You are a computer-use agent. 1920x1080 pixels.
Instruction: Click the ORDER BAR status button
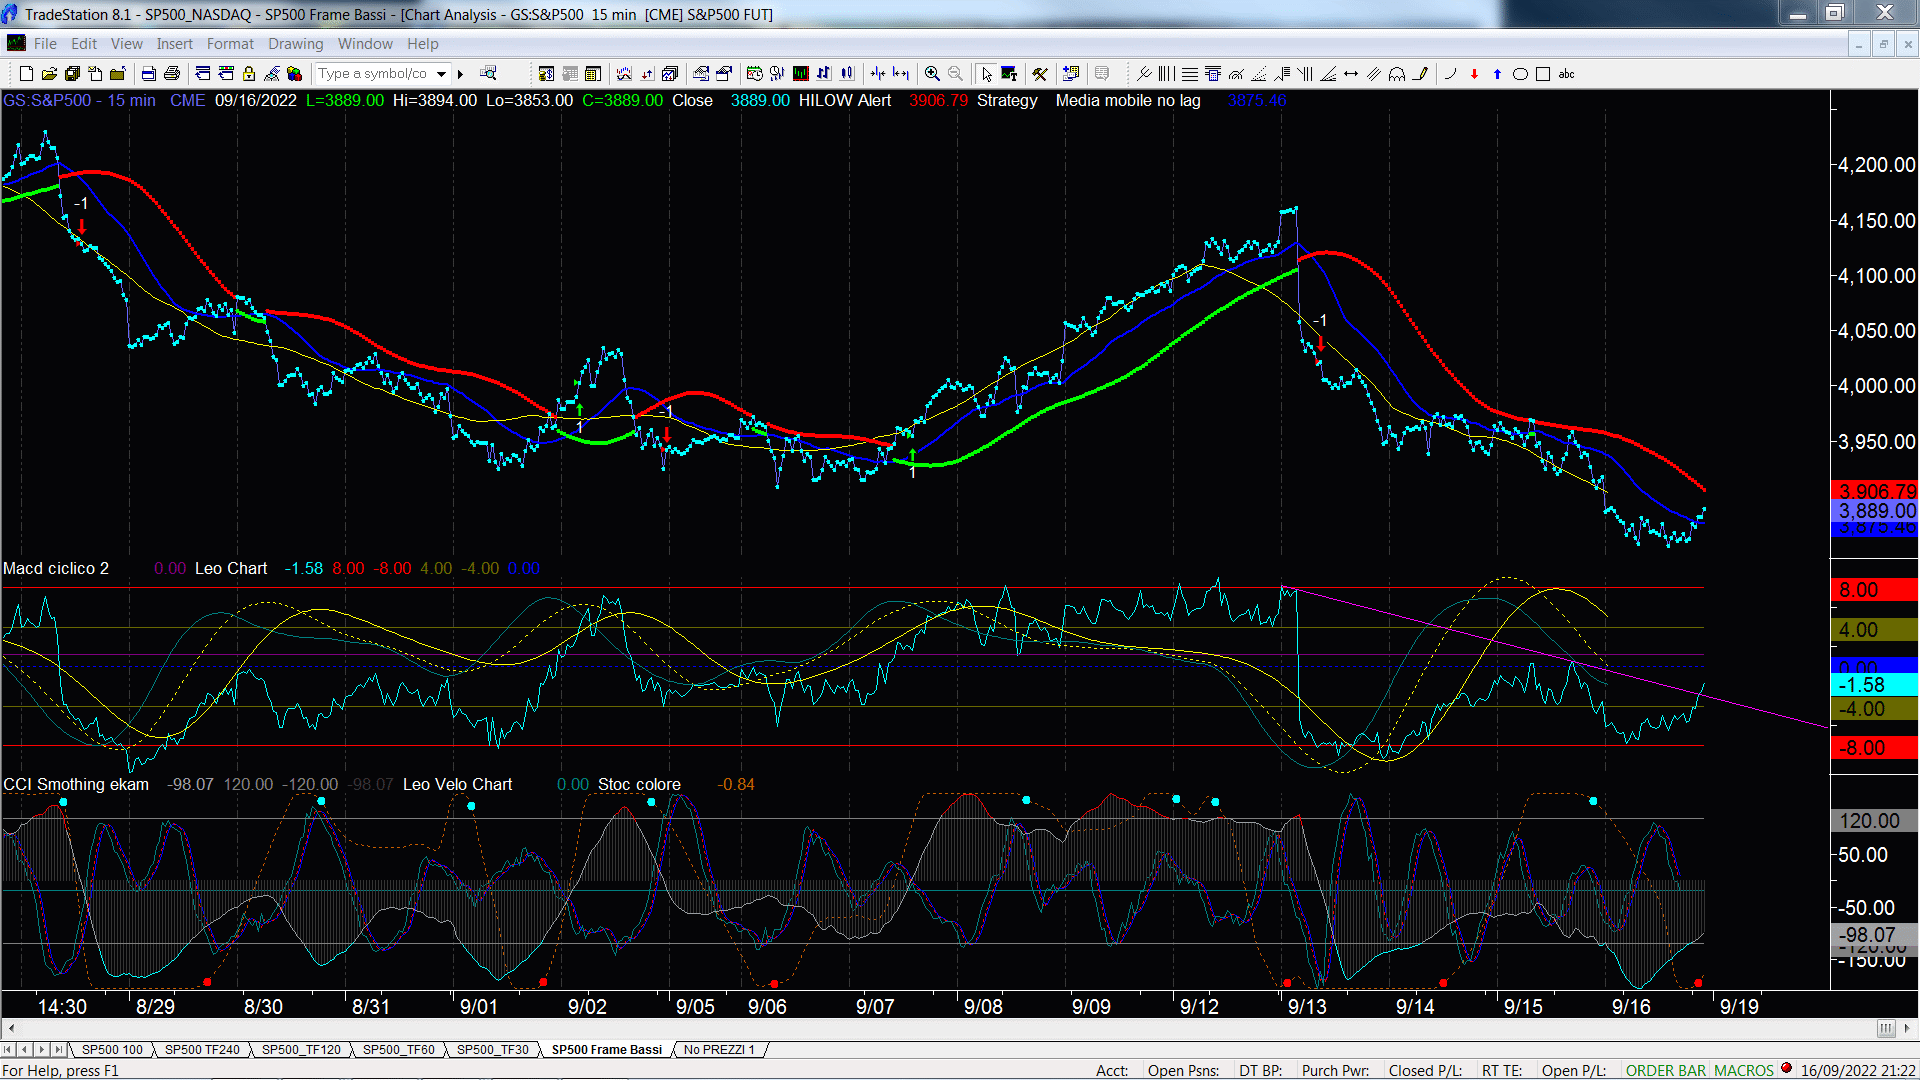pos(1665,1071)
